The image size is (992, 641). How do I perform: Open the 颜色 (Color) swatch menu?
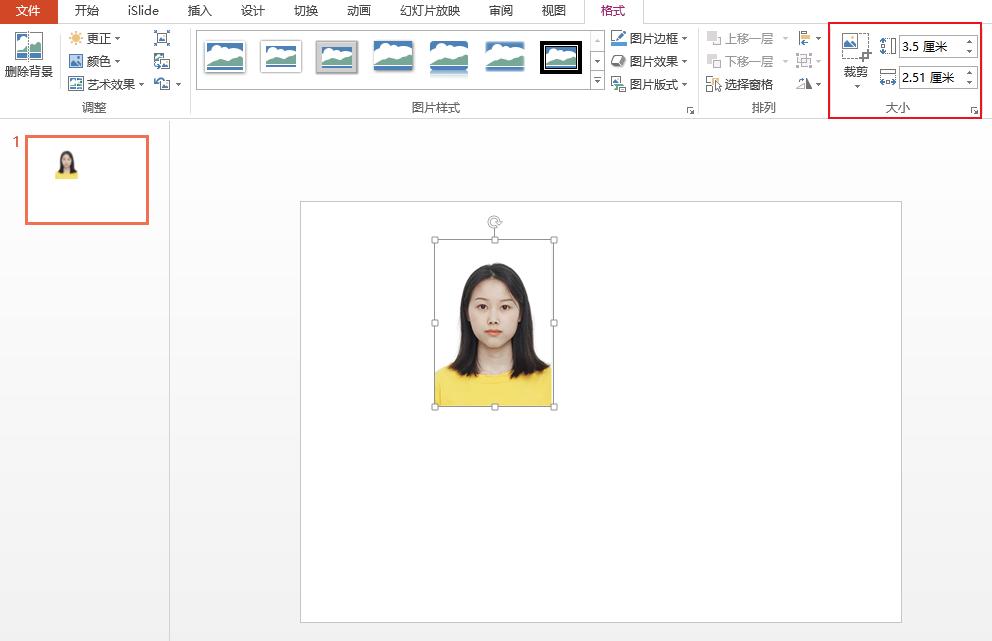point(97,61)
